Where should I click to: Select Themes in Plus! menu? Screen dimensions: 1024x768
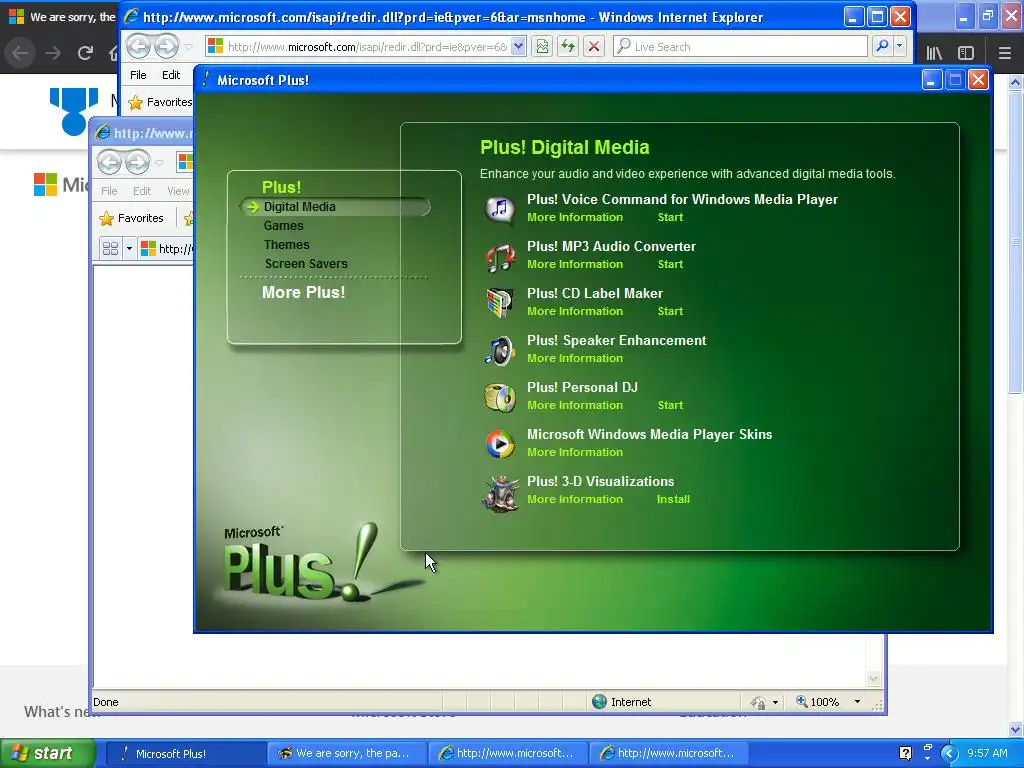287,244
